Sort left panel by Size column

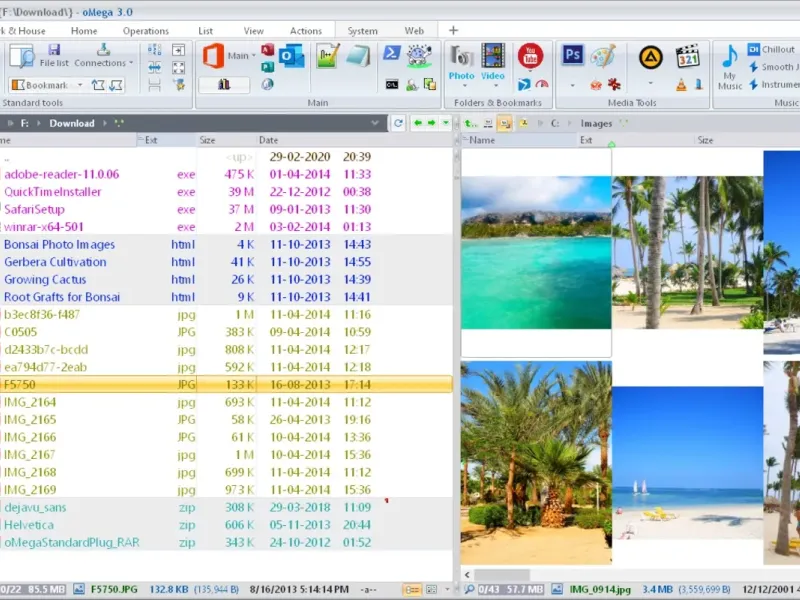pyautogui.click(x=207, y=140)
